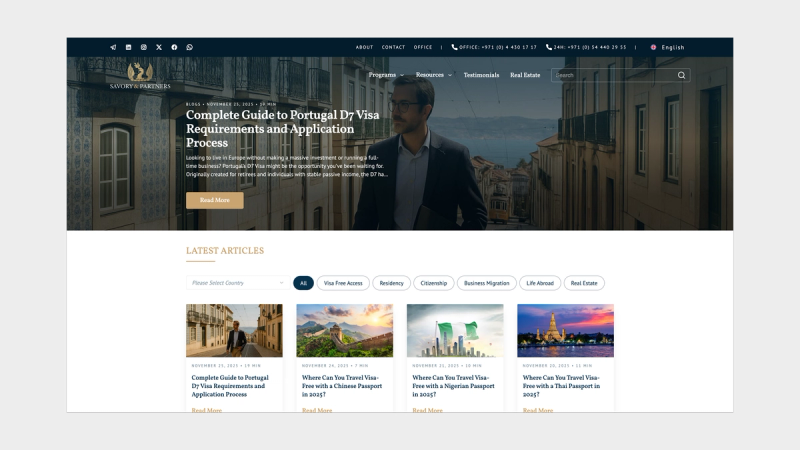
Task: Expand the Programs menu
Action: (x=386, y=75)
